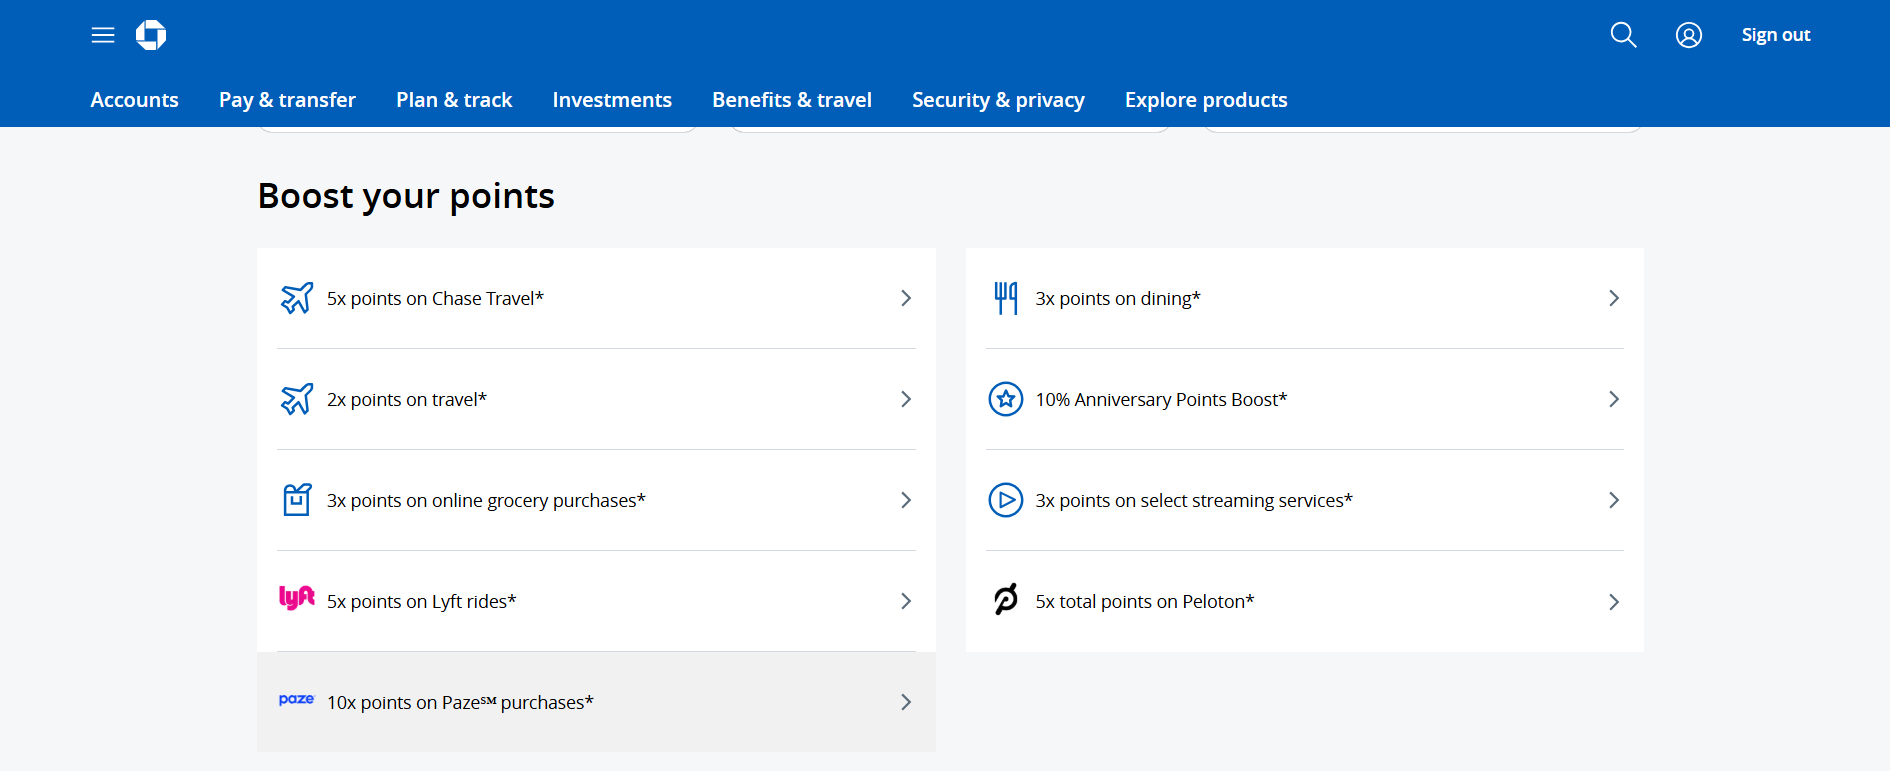
Task: Open the Accounts menu
Action: coord(134,100)
